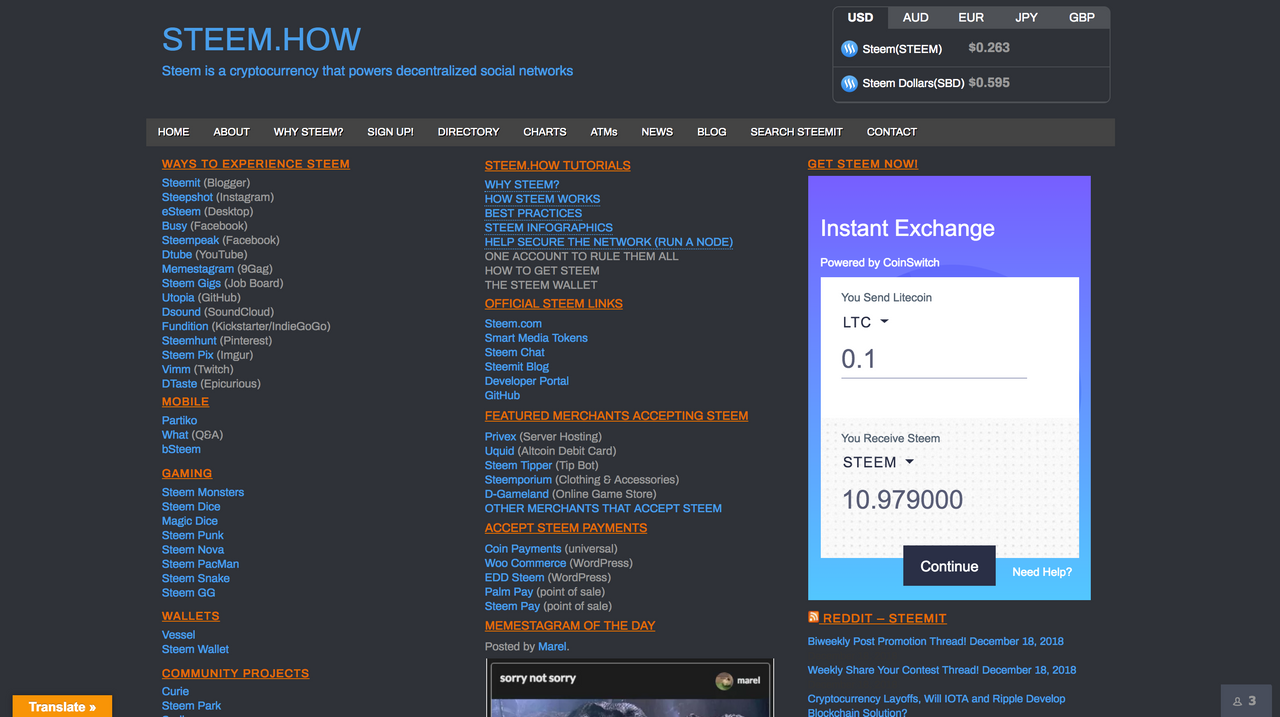The image size is (1280, 717).
Task: Open the LTC send currency dropdown
Action: pyautogui.click(x=866, y=322)
